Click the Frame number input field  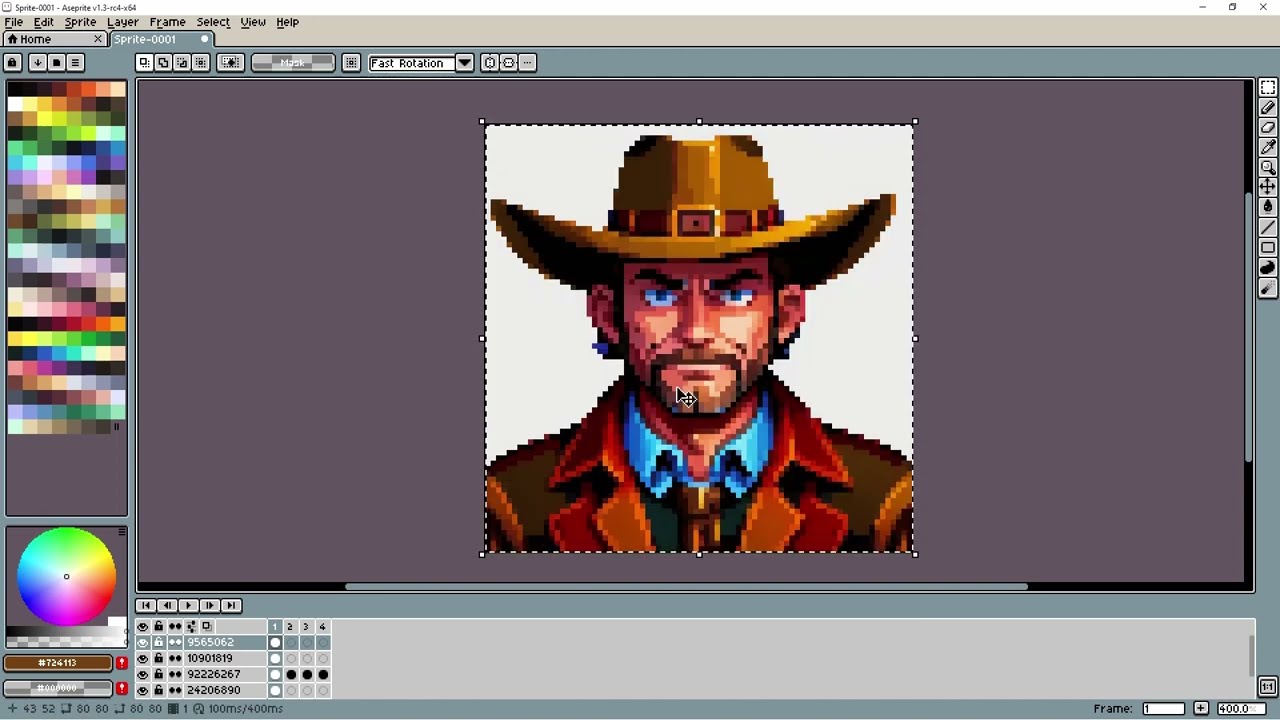[x=1165, y=709]
